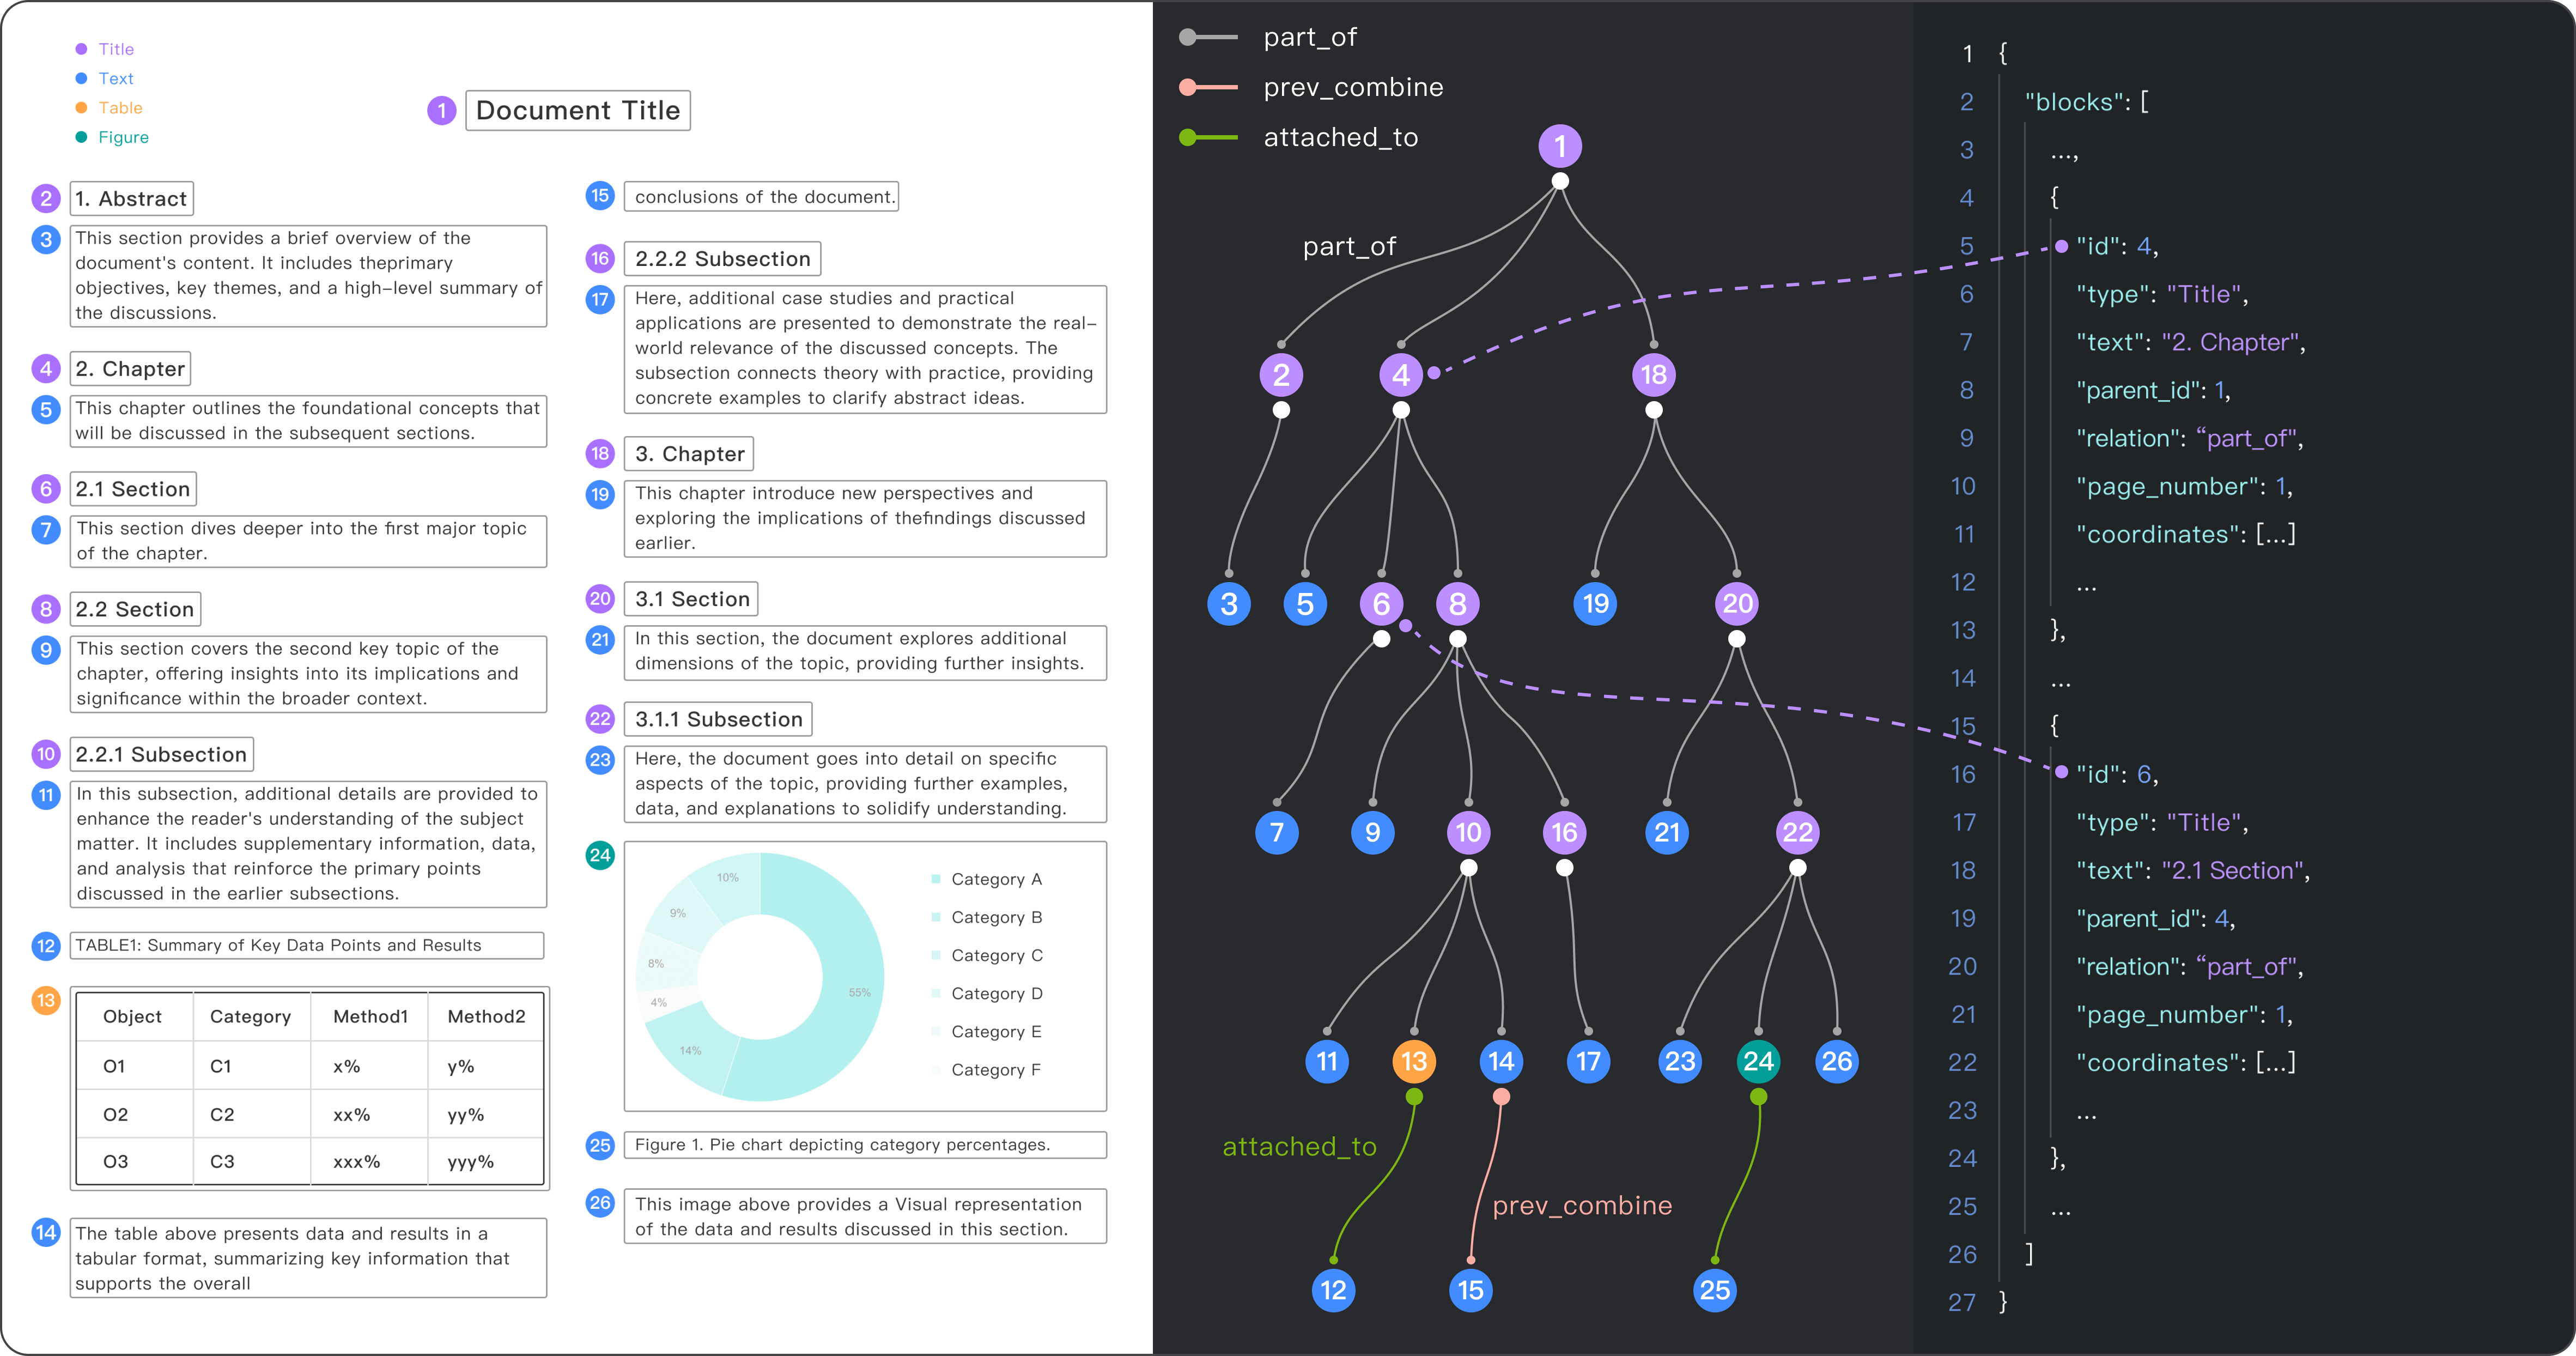Click purple node 16 in the tree graph

pos(1564,832)
